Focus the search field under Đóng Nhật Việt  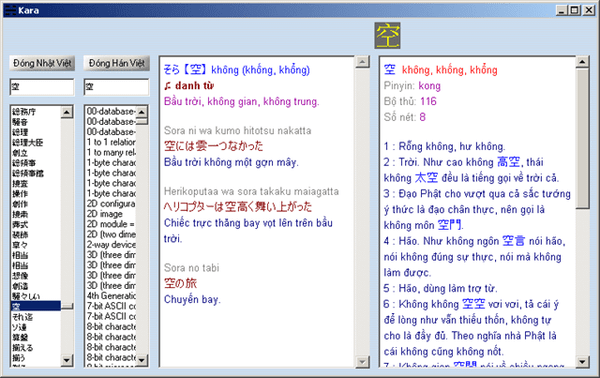click(x=42, y=87)
